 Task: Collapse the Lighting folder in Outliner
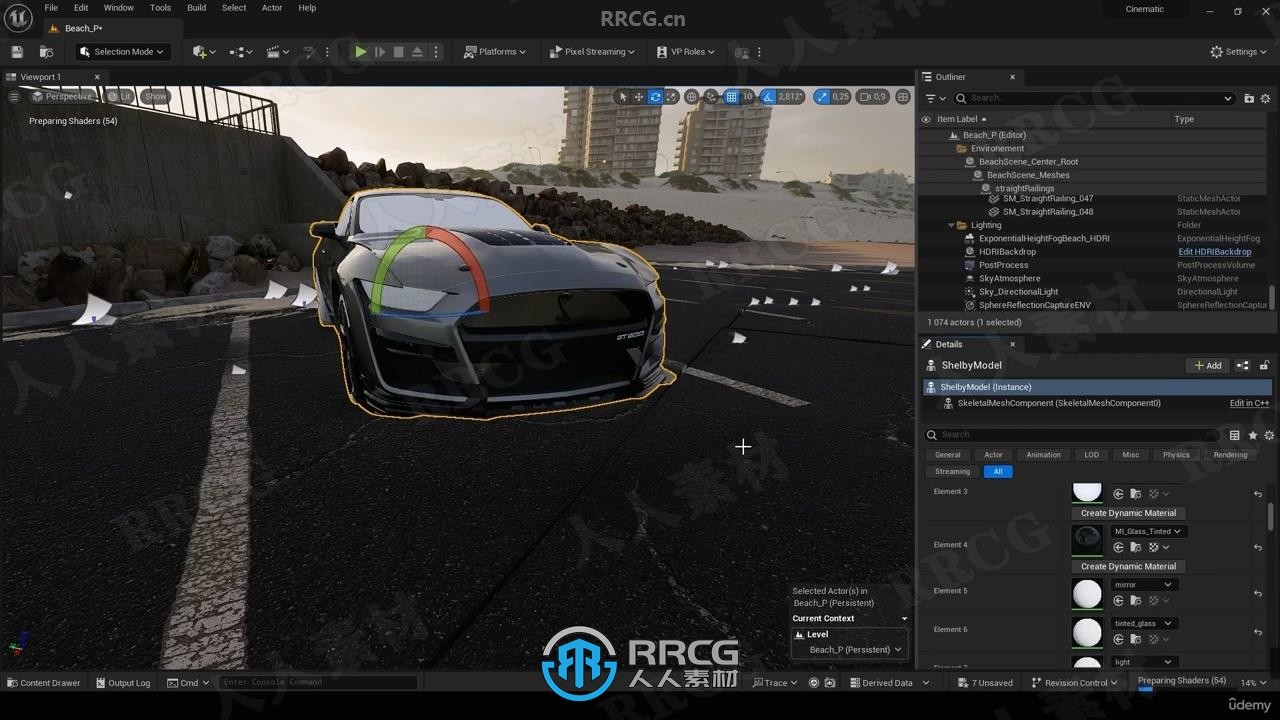coord(951,226)
